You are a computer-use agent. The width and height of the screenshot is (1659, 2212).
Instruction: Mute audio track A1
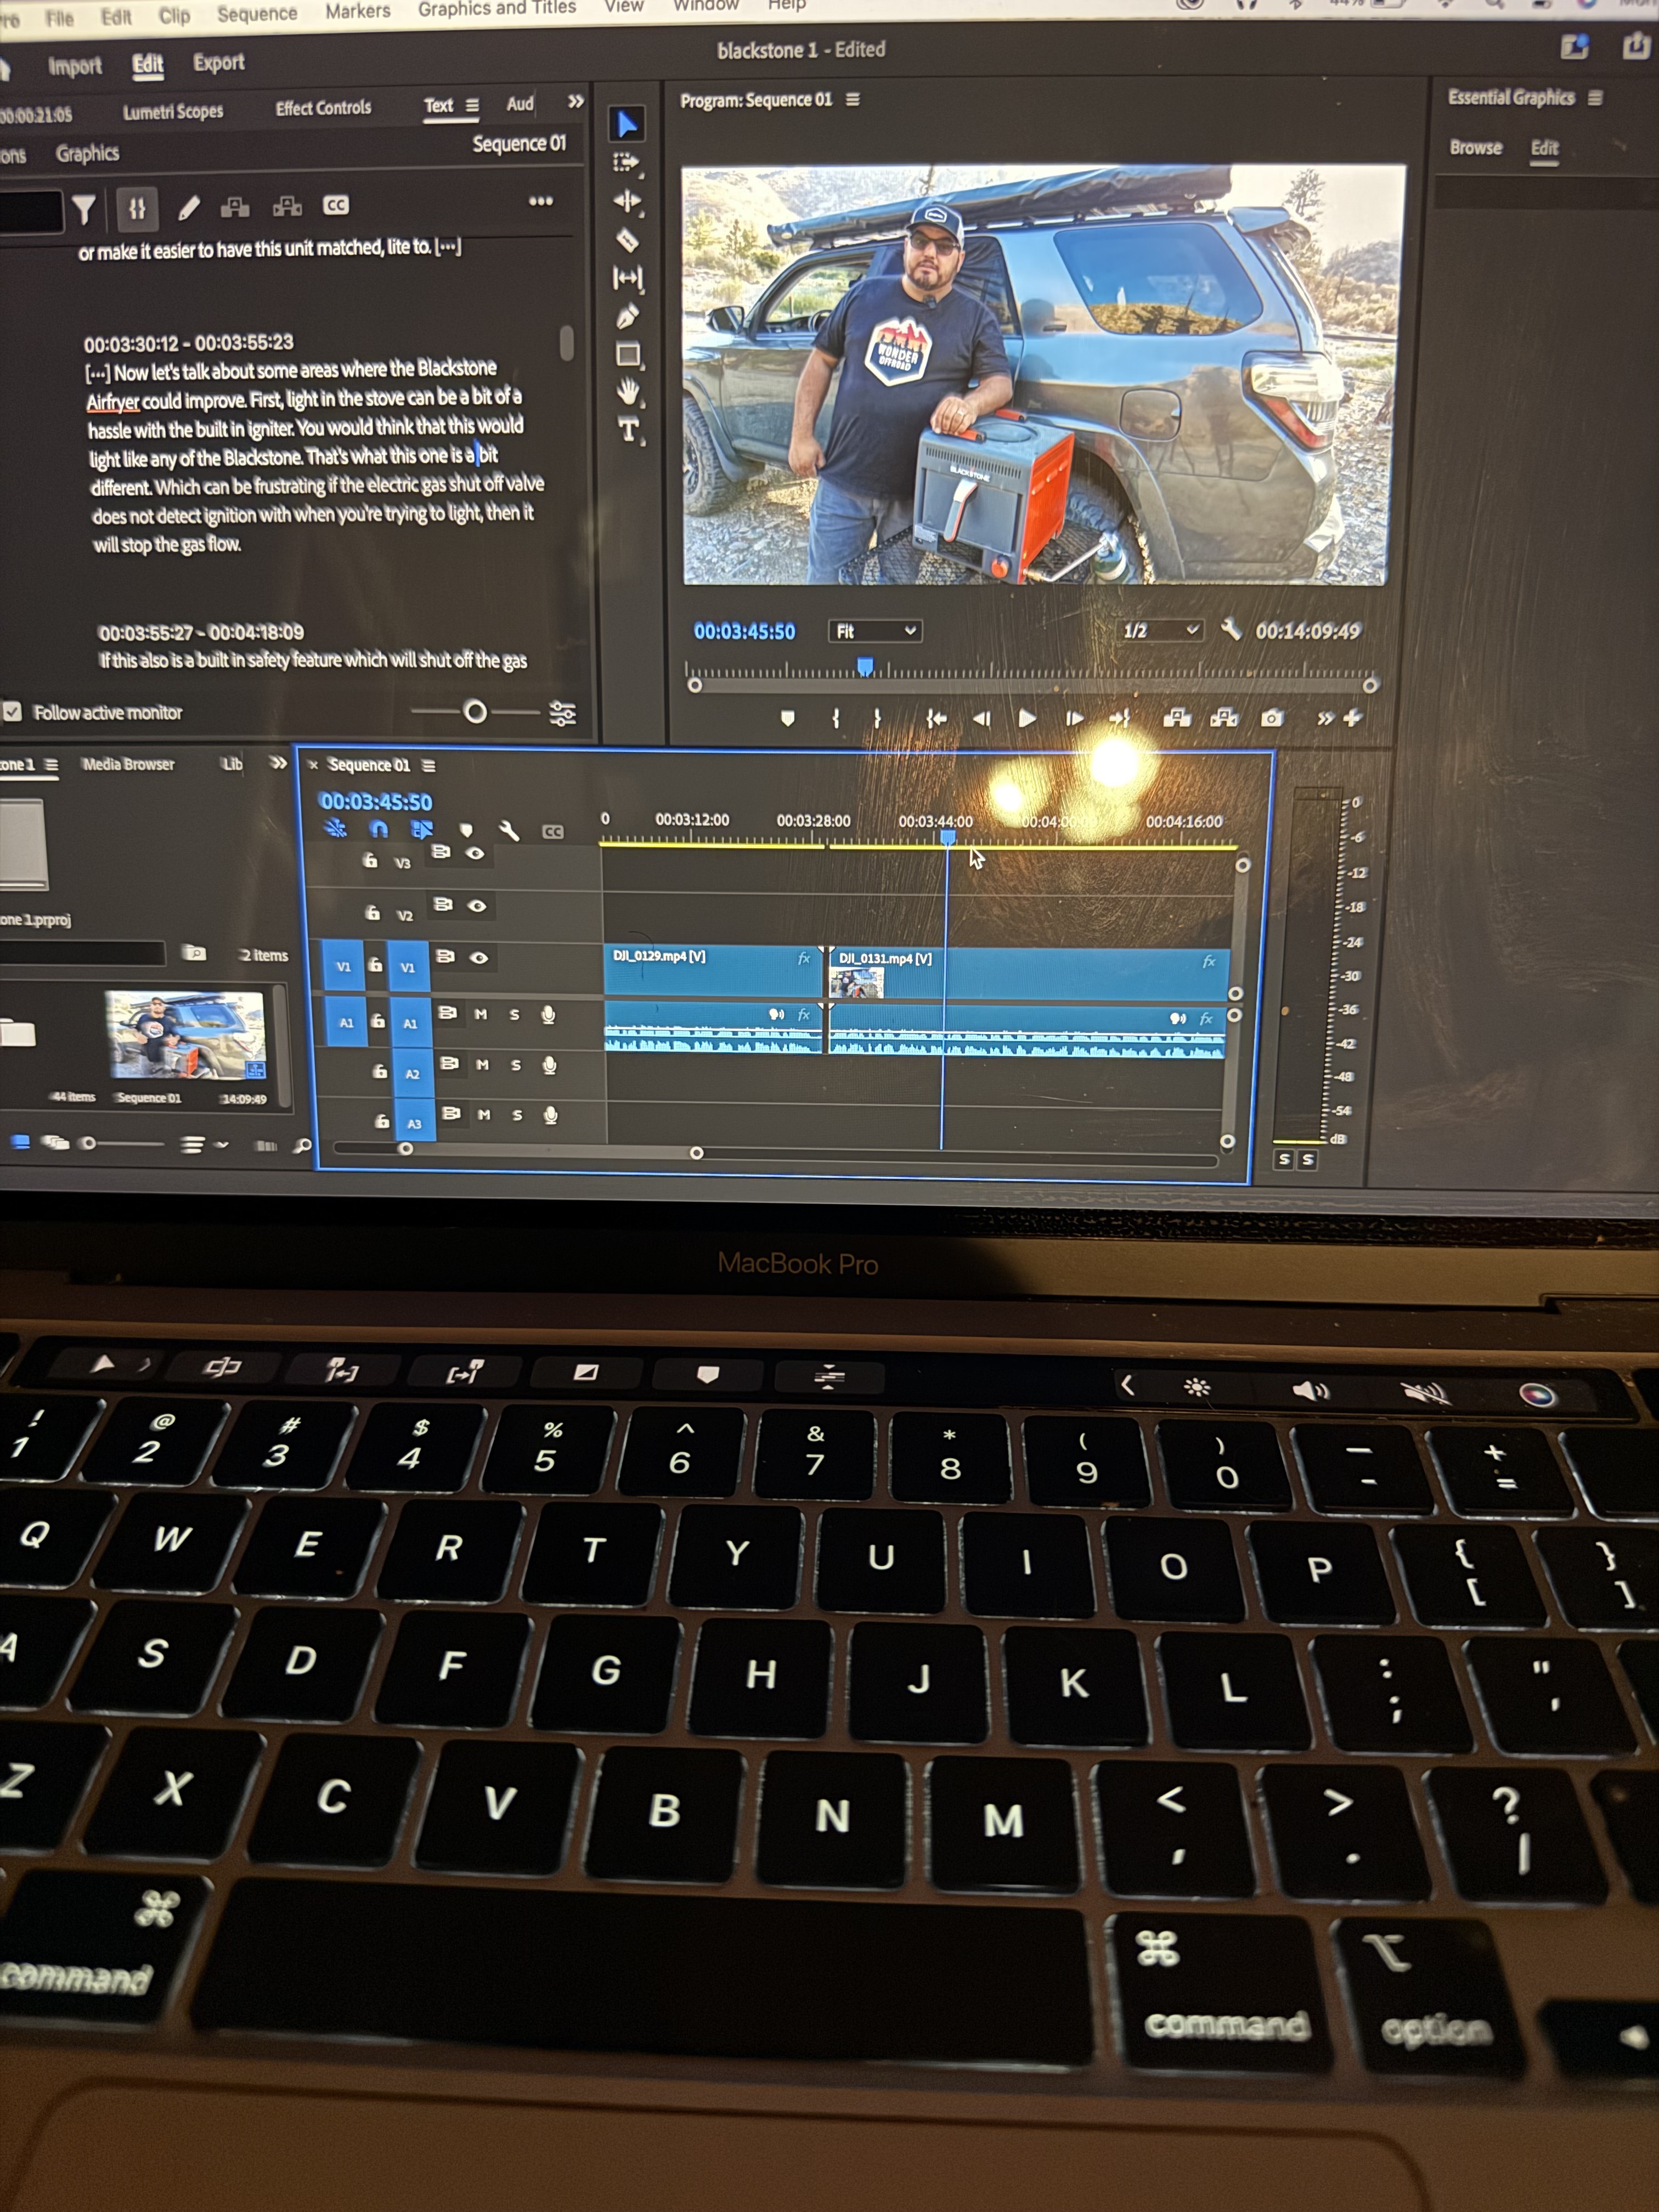pyautogui.click(x=481, y=1014)
